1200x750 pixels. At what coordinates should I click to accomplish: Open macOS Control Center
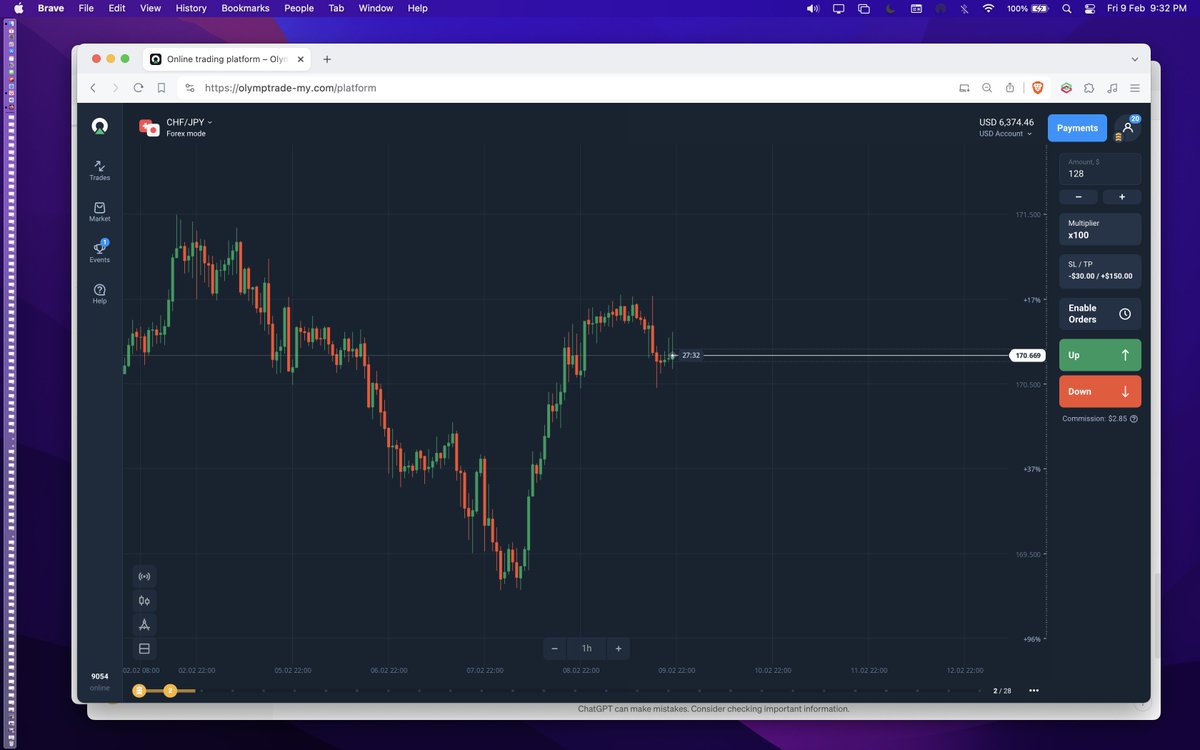pyautogui.click(x=1089, y=8)
